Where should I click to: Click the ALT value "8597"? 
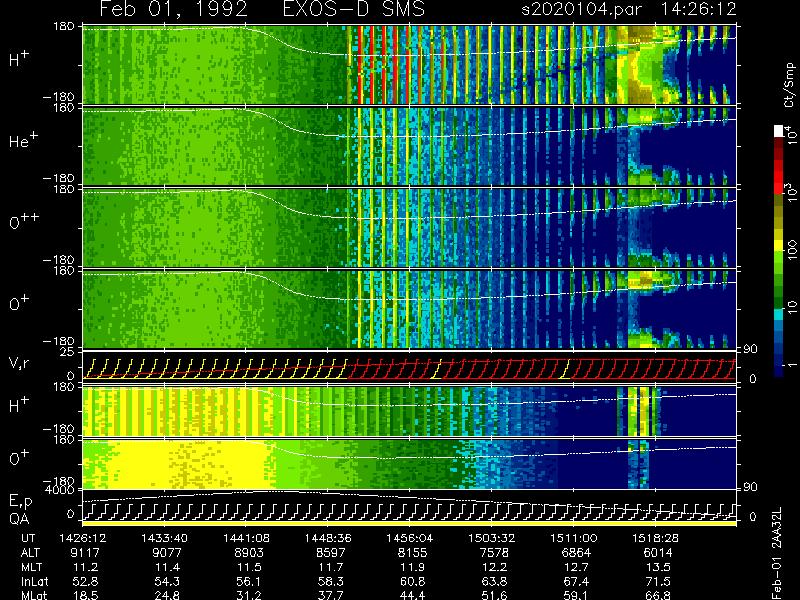(331, 553)
